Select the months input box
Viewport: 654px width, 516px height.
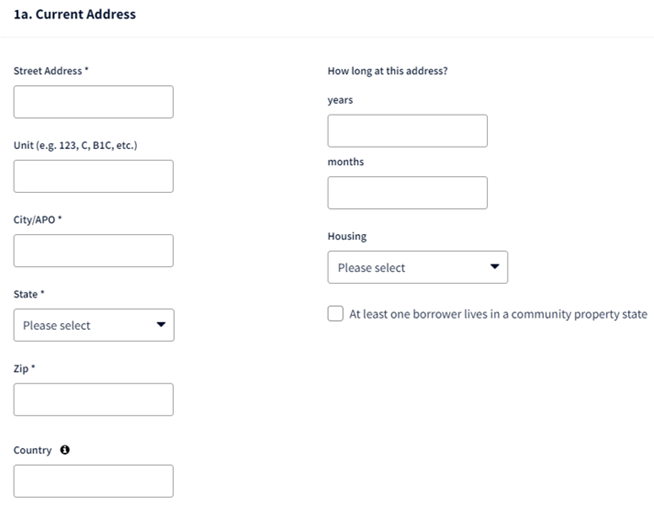coord(407,192)
